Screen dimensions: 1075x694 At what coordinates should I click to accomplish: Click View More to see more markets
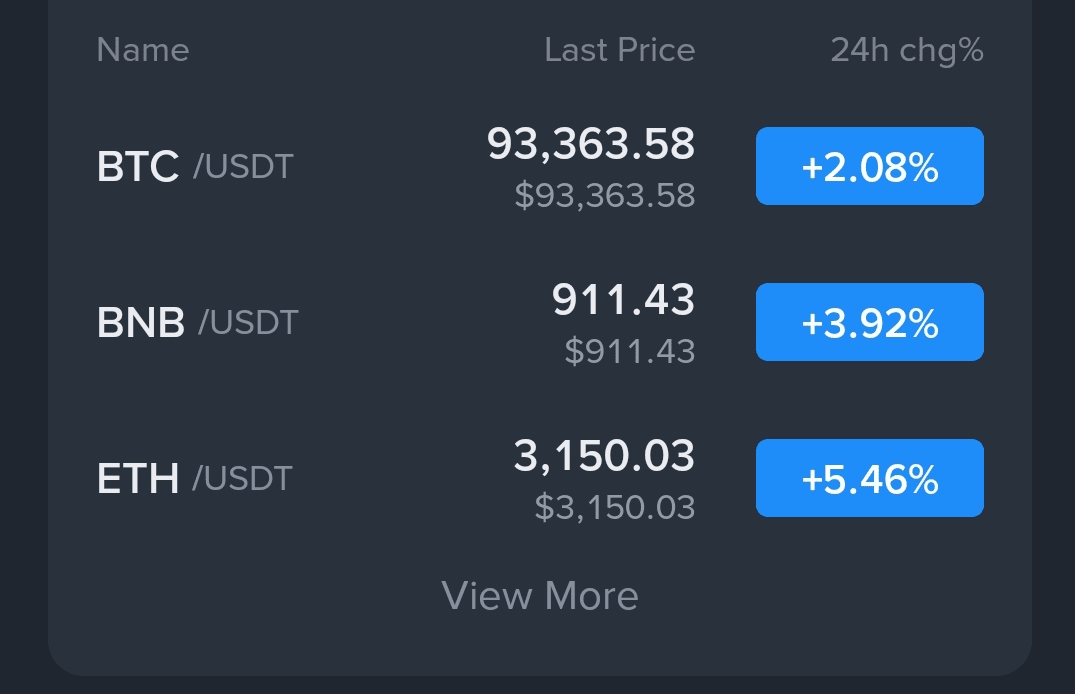pos(540,596)
